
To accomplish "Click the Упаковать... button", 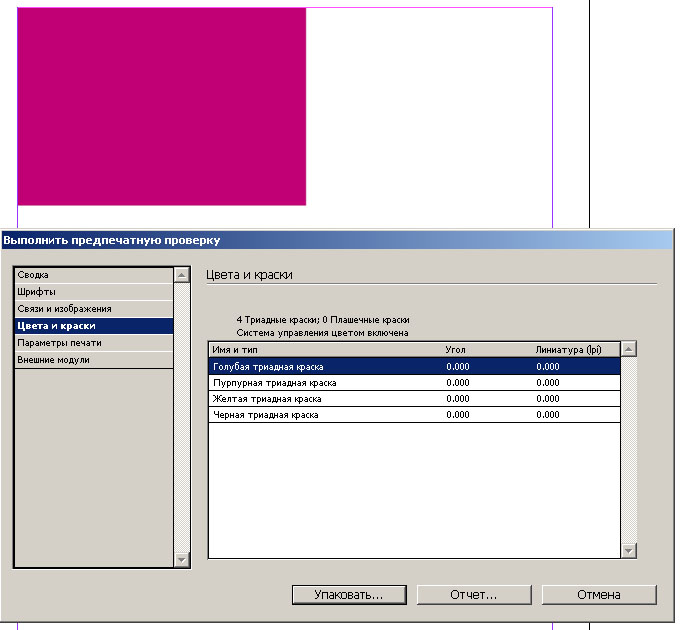I will tap(349, 595).
